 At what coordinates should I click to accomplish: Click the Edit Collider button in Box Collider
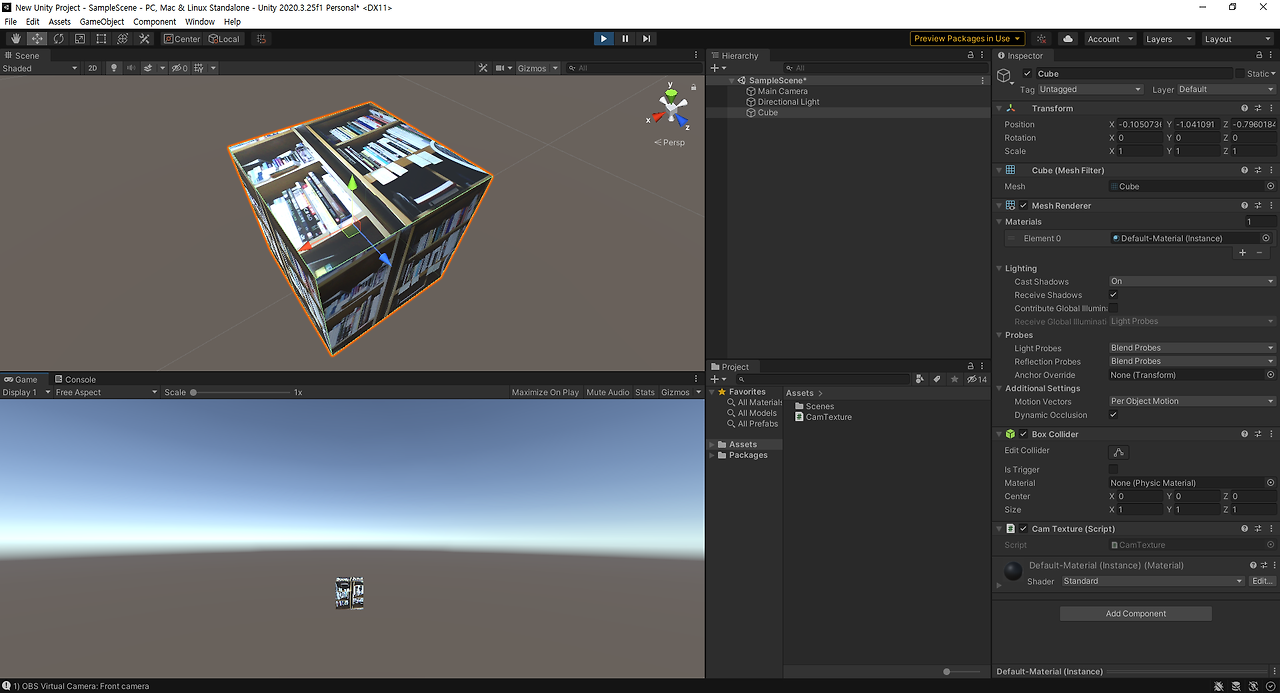pos(1118,452)
